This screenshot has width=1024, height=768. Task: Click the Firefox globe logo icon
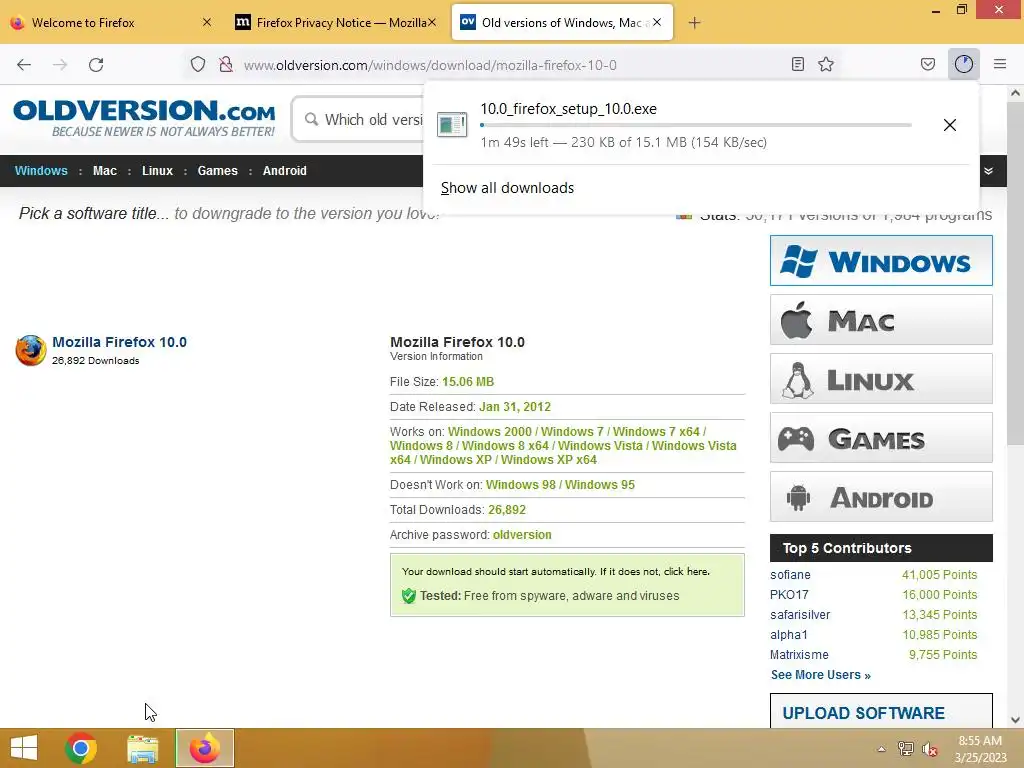point(31,350)
